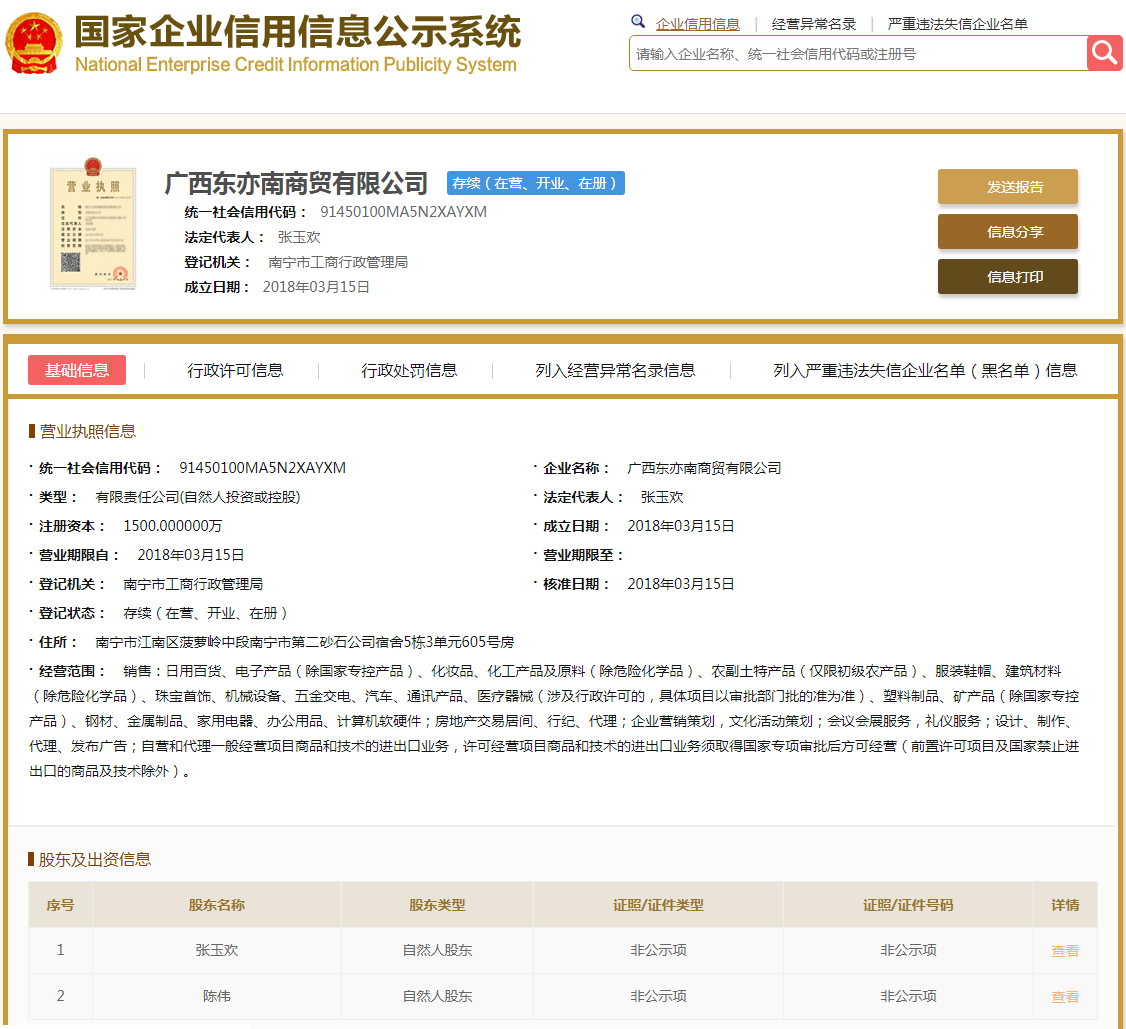Click the small magnifier icon beside 企业信用信息
The height and width of the screenshot is (1029, 1126).
point(638,22)
